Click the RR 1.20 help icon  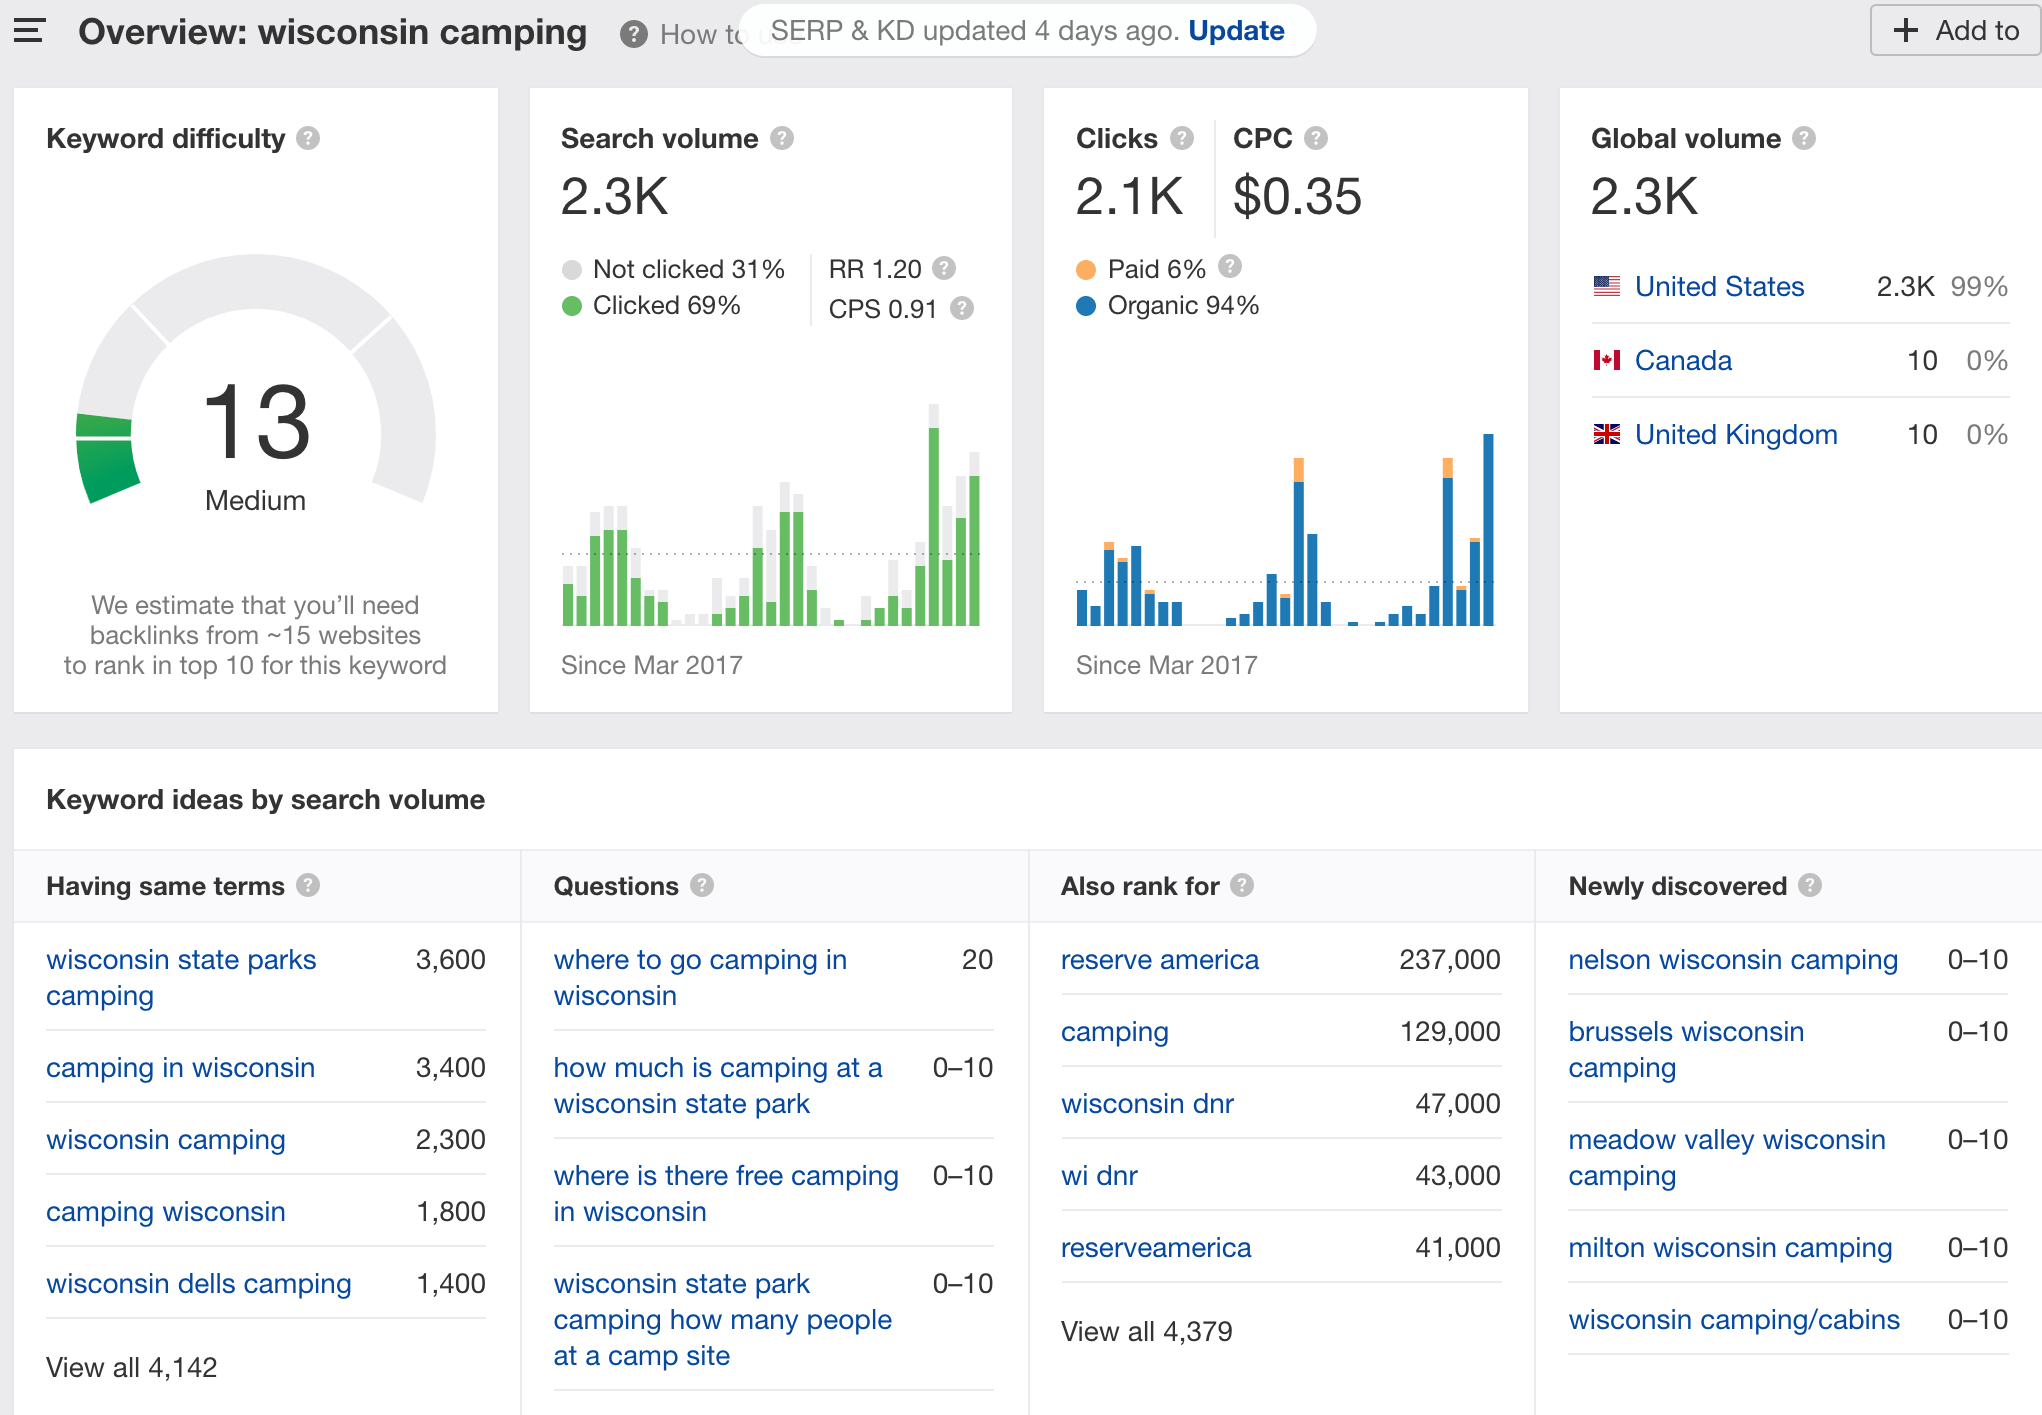click(944, 268)
